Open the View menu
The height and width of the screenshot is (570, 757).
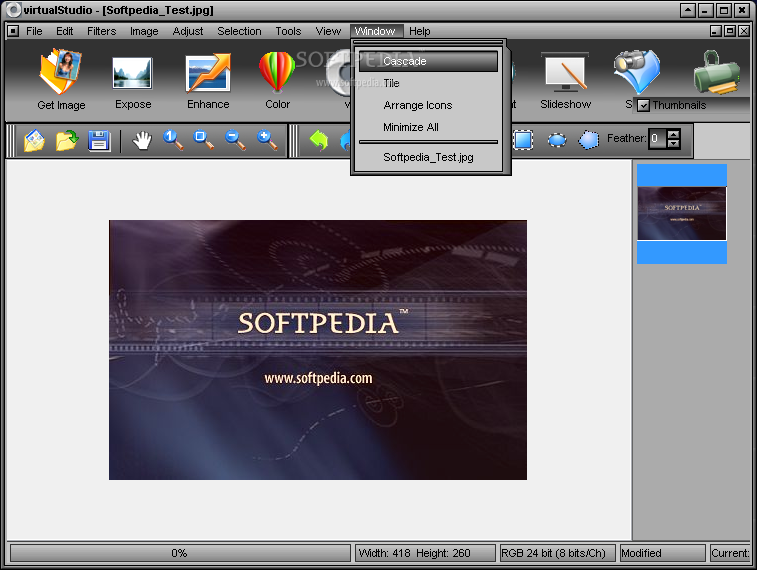[328, 31]
